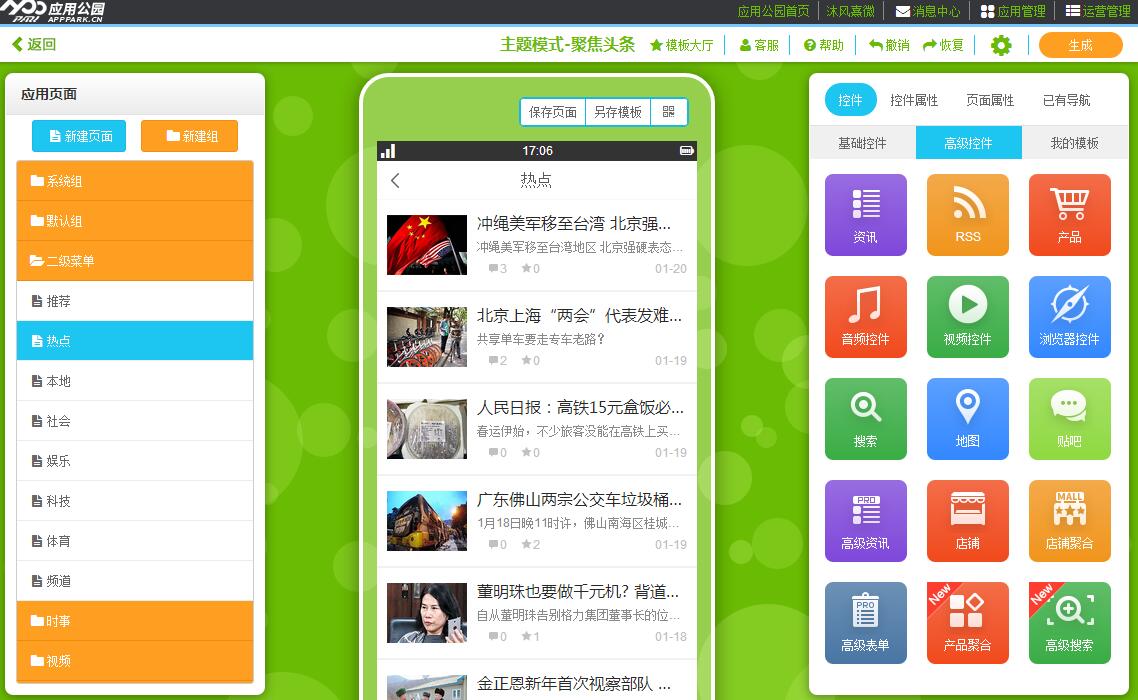The width and height of the screenshot is (1138, 700).
Task: Open the QR code view beside 另存模板
Action: pyautogui.click(x=668, y=111)
